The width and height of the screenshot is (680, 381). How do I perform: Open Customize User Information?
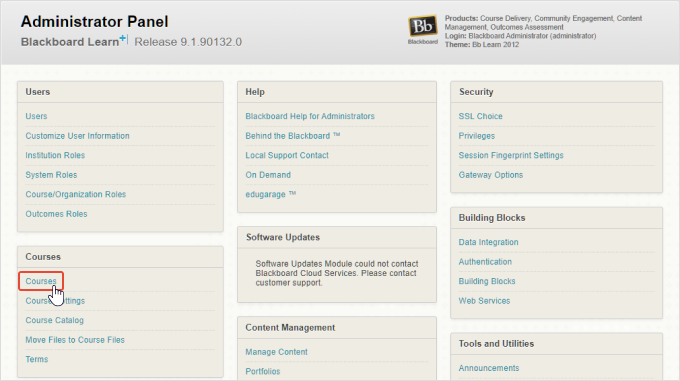coord(77,136)
